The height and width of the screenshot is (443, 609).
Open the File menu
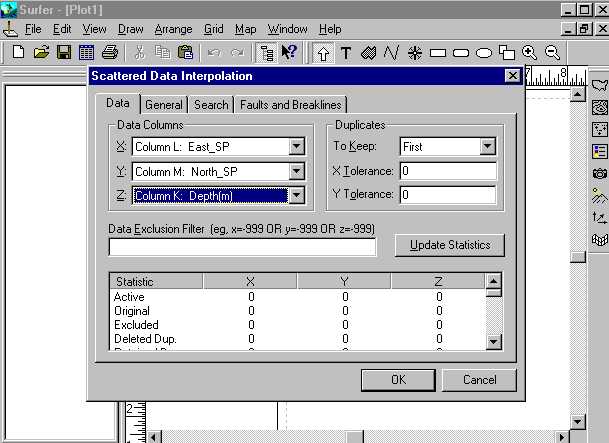coord(33,29)
